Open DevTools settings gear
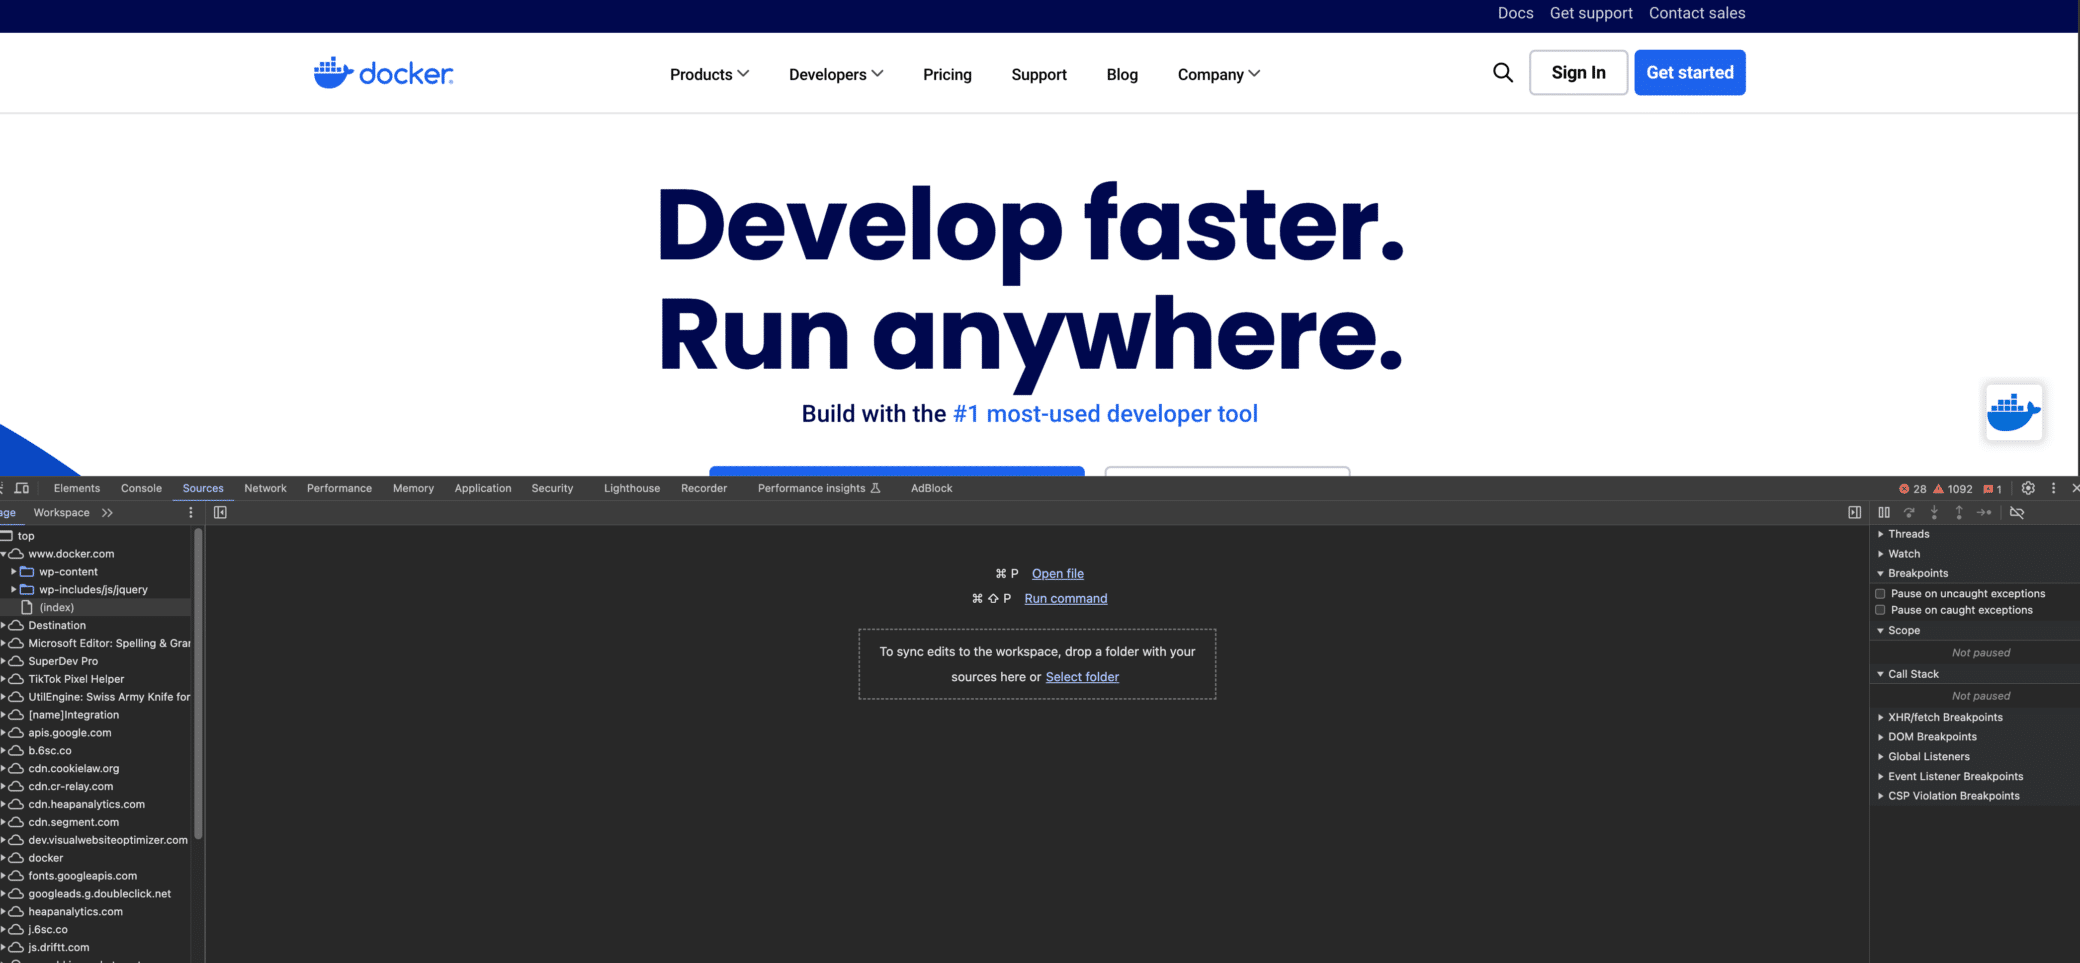The height and width of the screenshot is (963, 2080). coord(2028,488)
